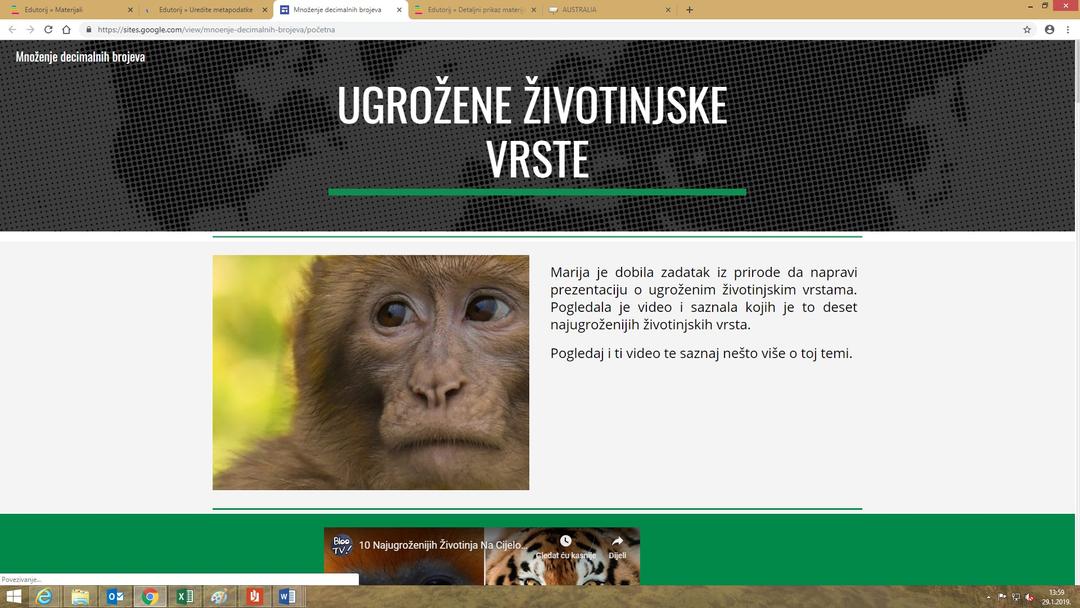Screen dimensions: 1080x608
Task: Click the video's Share (Dijeli) arrow icon
Action: coord(617,541)
